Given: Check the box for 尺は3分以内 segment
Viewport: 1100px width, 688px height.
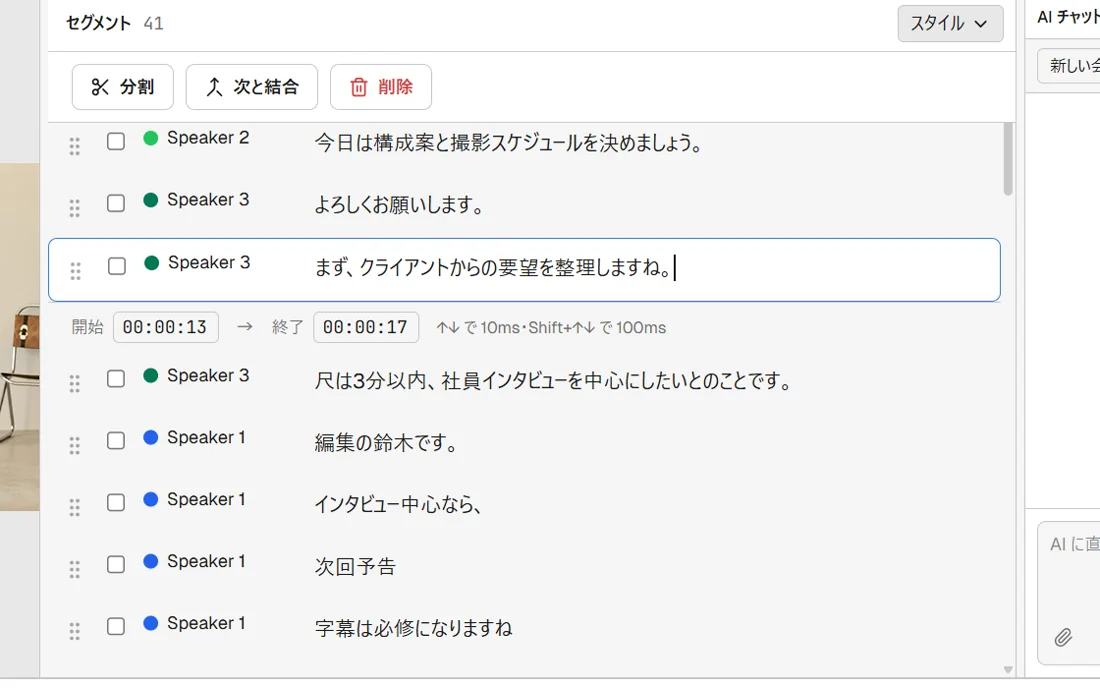Looking at the screenshot, I should point(116,379).
